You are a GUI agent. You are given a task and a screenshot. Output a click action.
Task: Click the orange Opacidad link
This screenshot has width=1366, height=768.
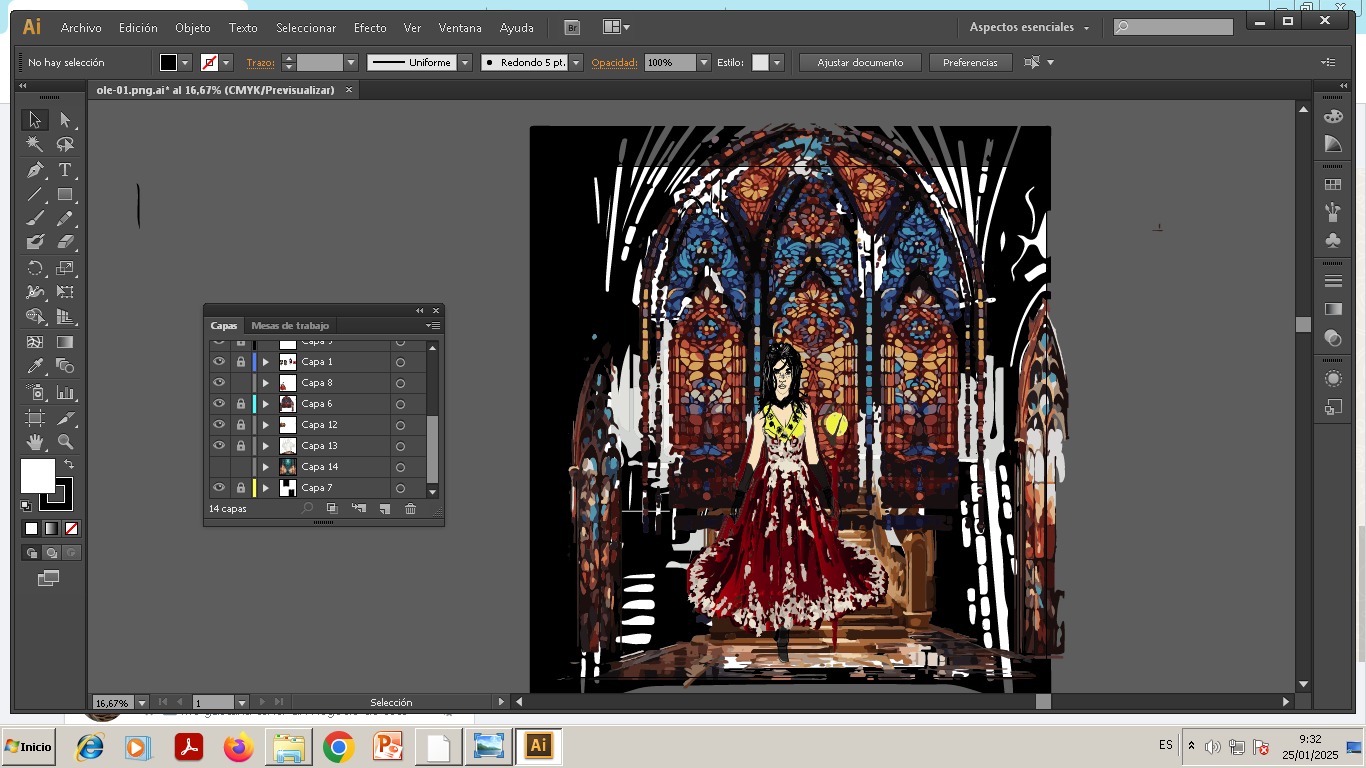[x=614, y=62]
